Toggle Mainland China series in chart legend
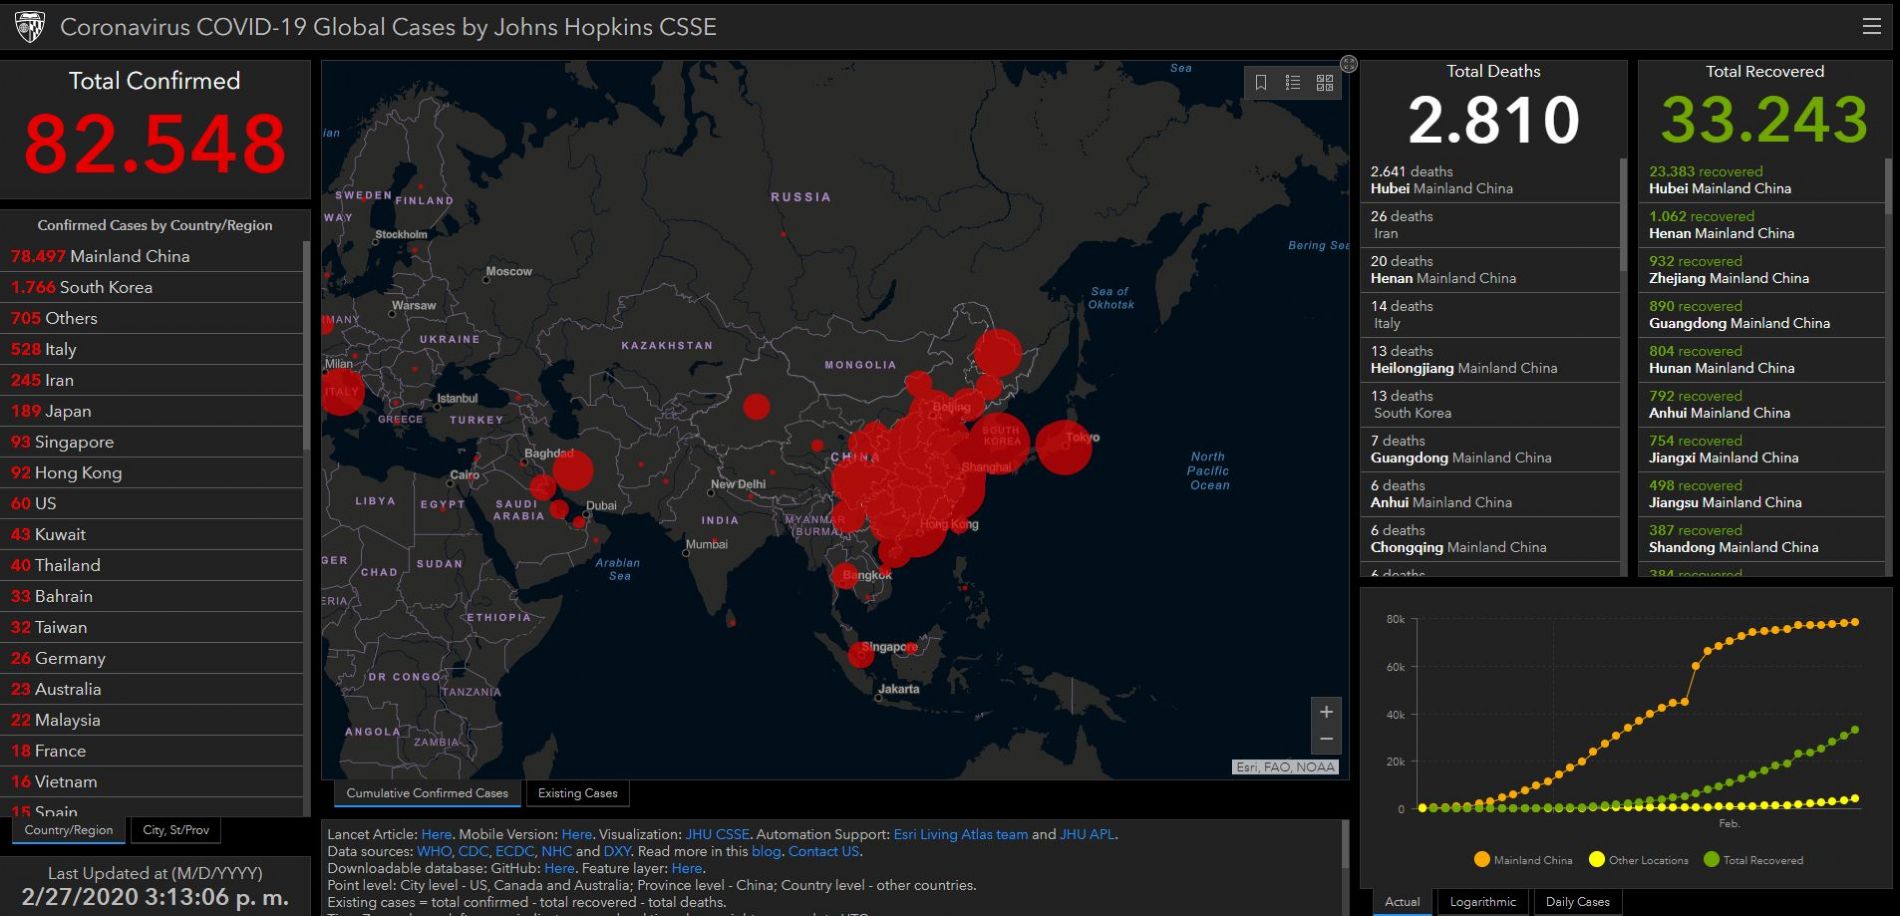Image resolution: width=1900 pixels, height=916 pixels. pos(1523,860)
